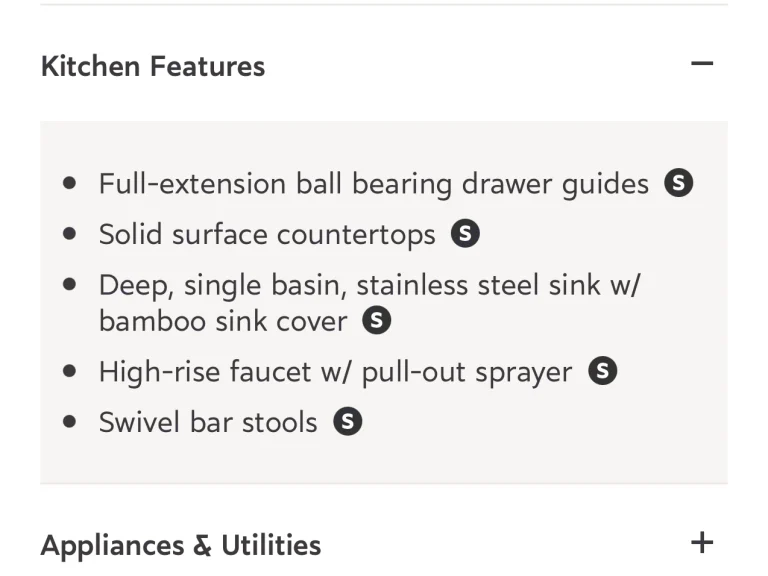Click S badge beside pull-out sprayer
768x576 pixels.
pos(602,371)
